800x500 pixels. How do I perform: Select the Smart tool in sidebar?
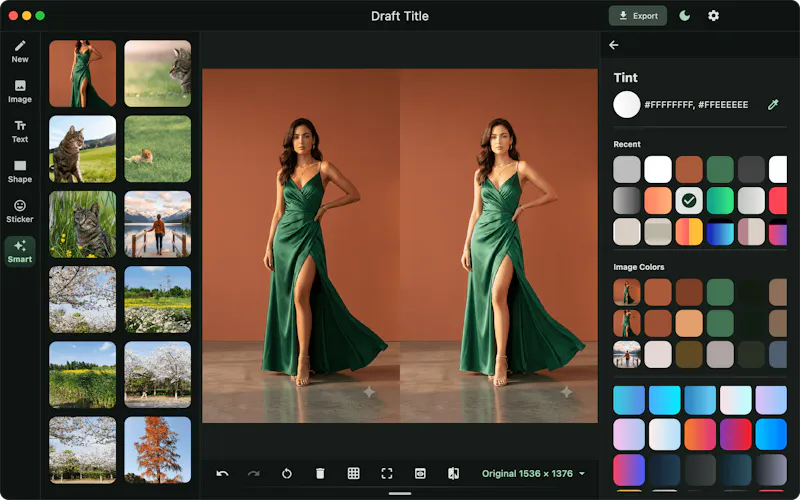(x=20, y=252)
